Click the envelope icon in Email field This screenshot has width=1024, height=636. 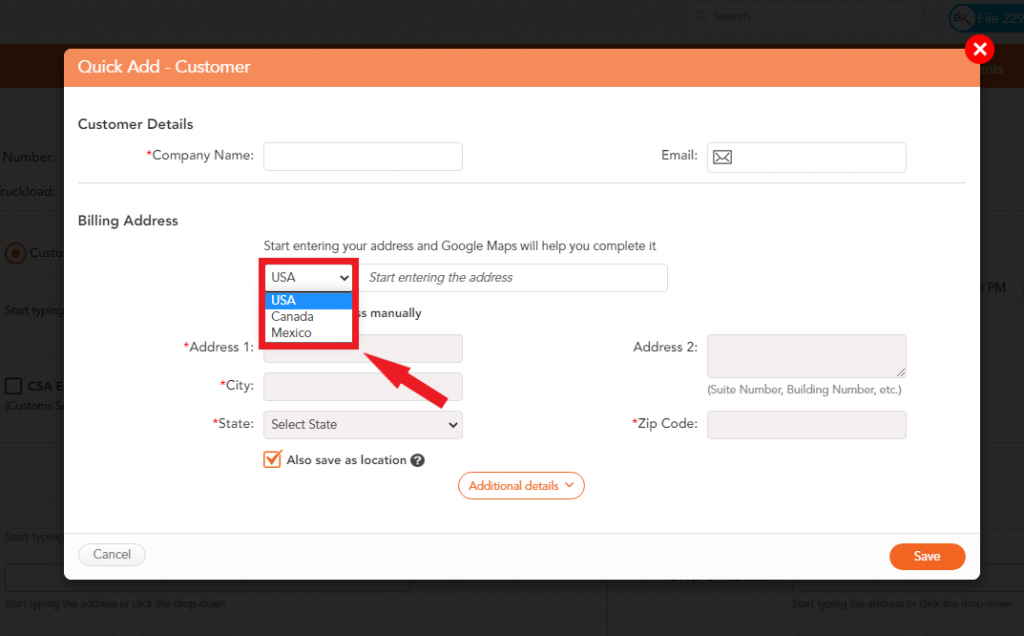pyautogui.click(x=722, y=157)
